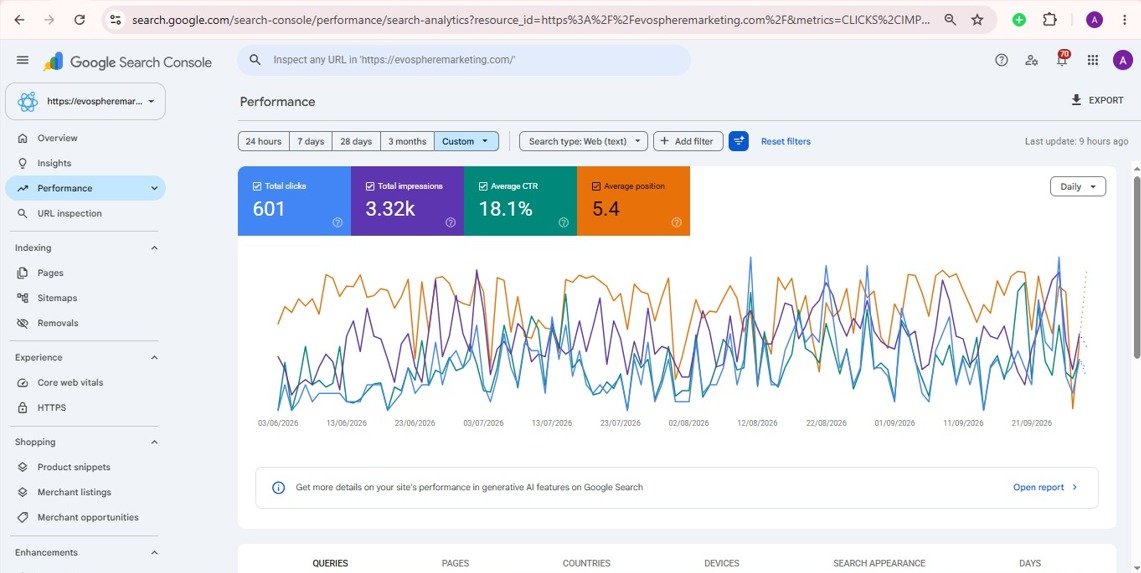The image size is (1141, 573).
Task: Open the Search type: Web (text) dropdown
Action: pos(583,141)
